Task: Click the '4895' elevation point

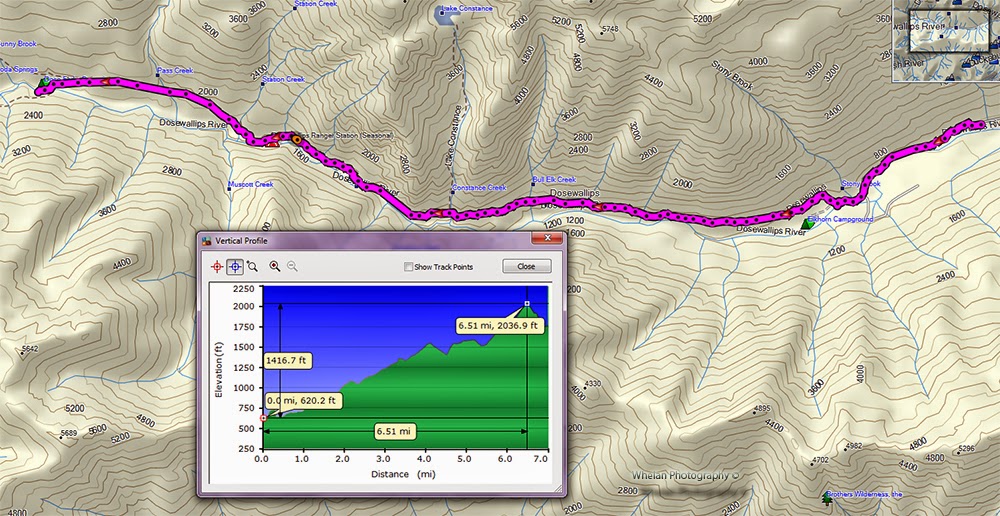Action: (761, 409)
